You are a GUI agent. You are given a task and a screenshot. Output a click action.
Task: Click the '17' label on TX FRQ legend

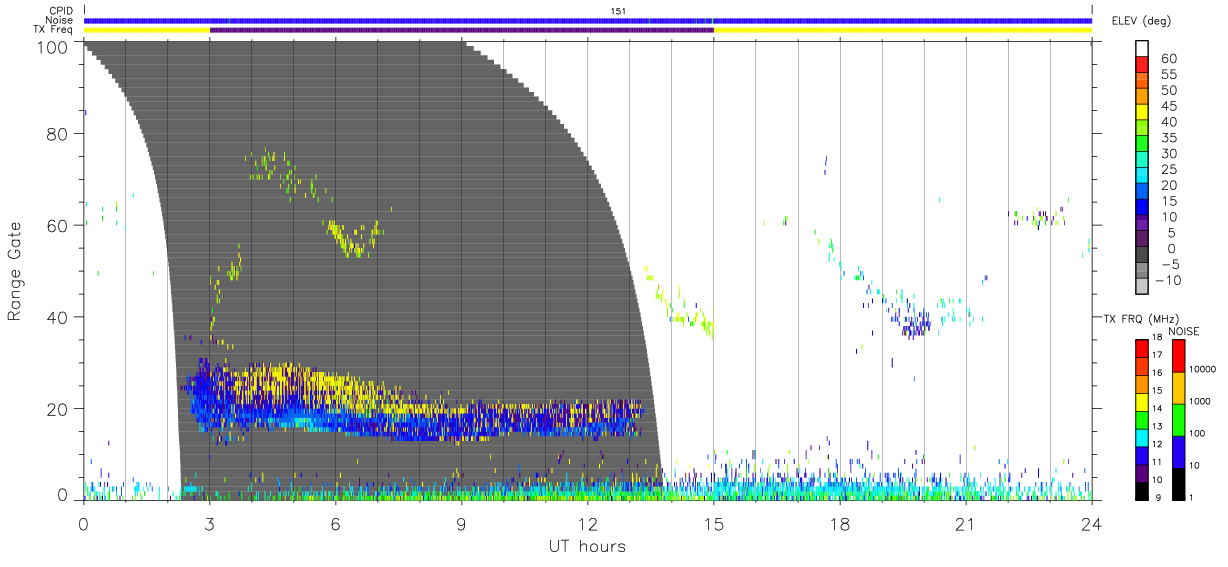coord(1158,356)
